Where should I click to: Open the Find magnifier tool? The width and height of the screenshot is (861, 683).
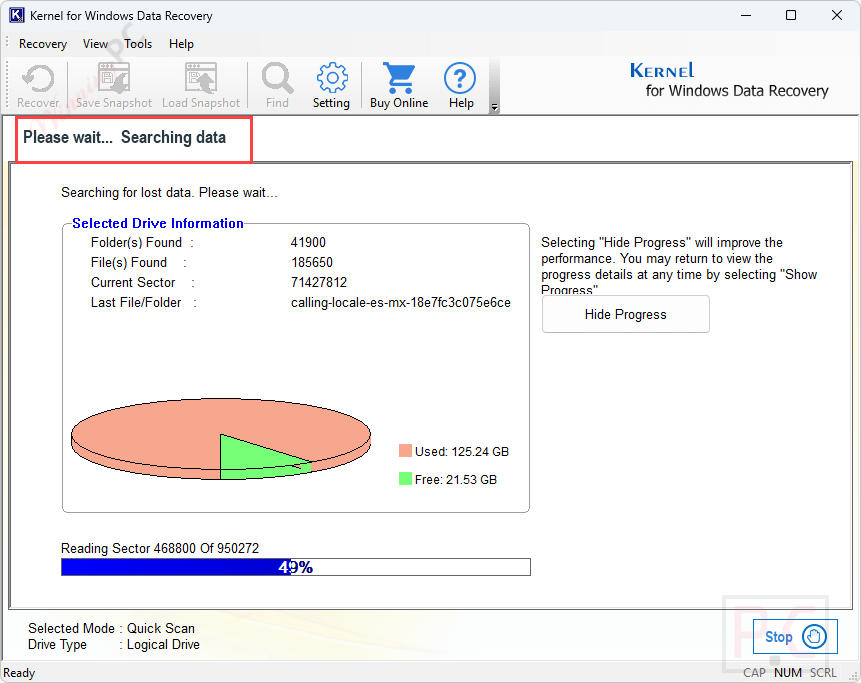277,85
